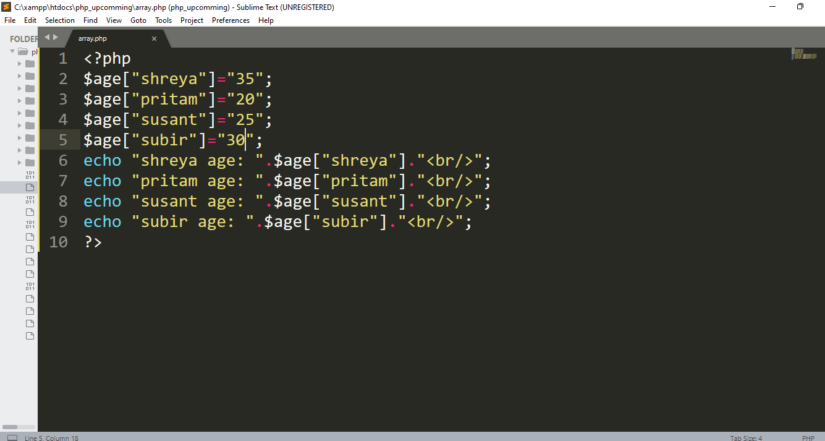
Task: Click the top subfolder icon in sidebar
Action: coord(30,63)
